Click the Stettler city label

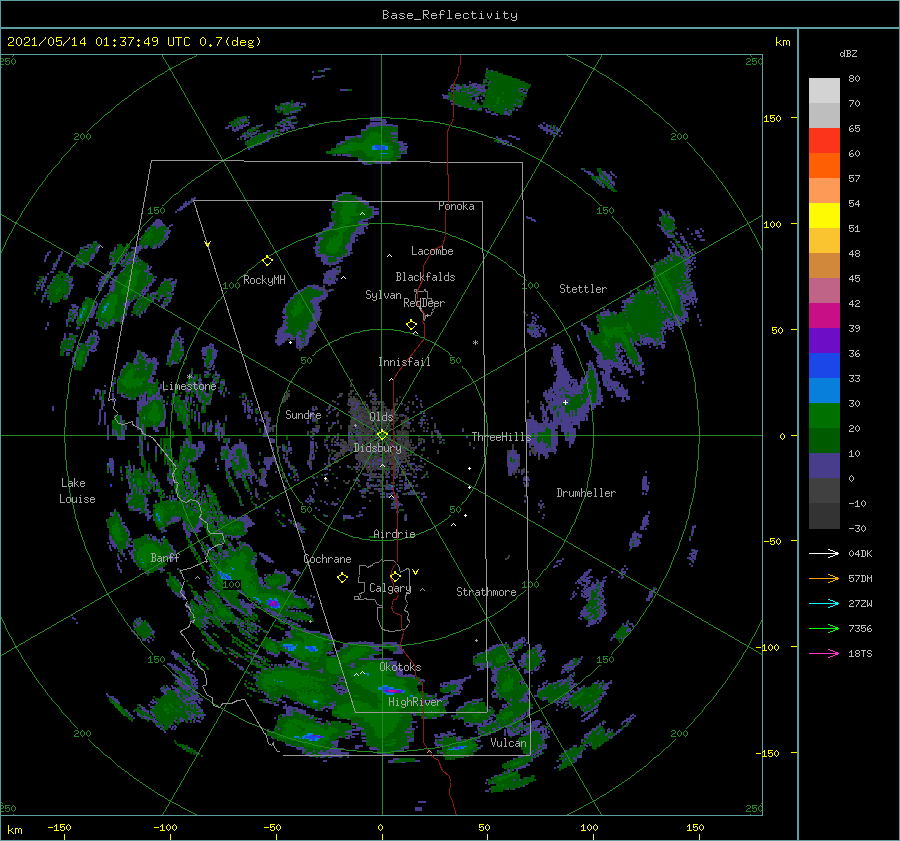[583, 289]
